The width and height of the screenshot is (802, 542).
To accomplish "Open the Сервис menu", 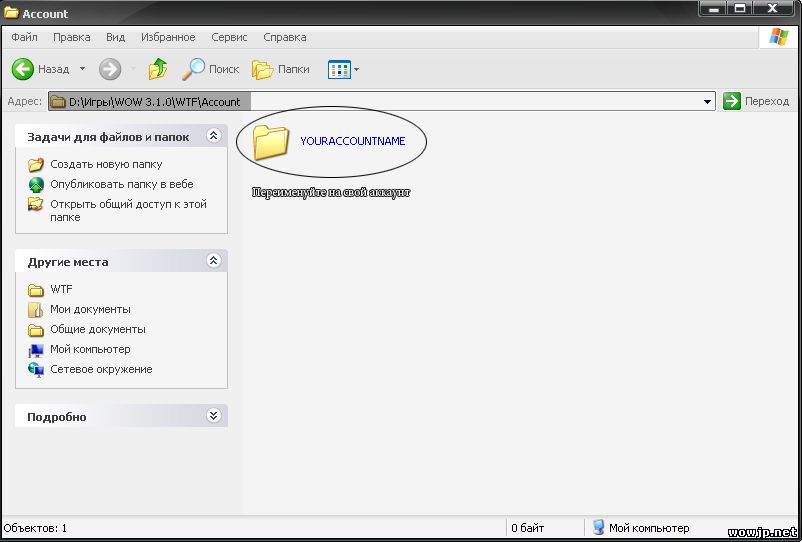I will (x=230, y=37).
